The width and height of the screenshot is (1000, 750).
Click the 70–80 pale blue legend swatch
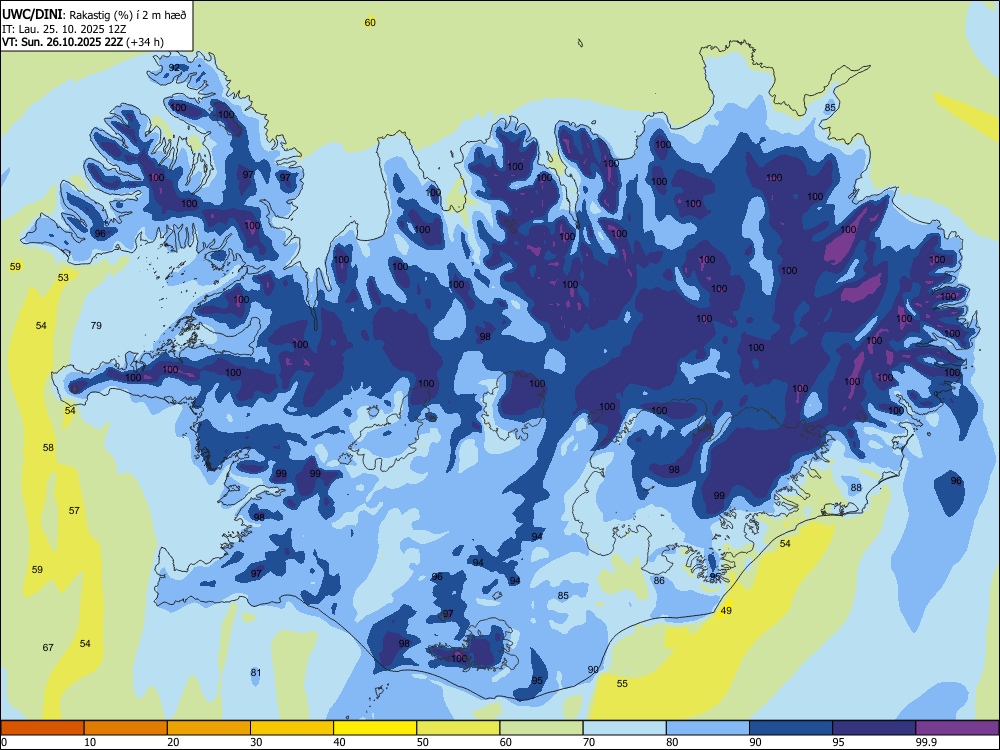tap(624, 728)
